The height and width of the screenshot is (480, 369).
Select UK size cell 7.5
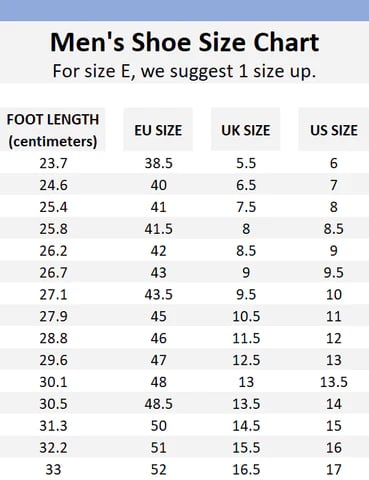(246, 207)
